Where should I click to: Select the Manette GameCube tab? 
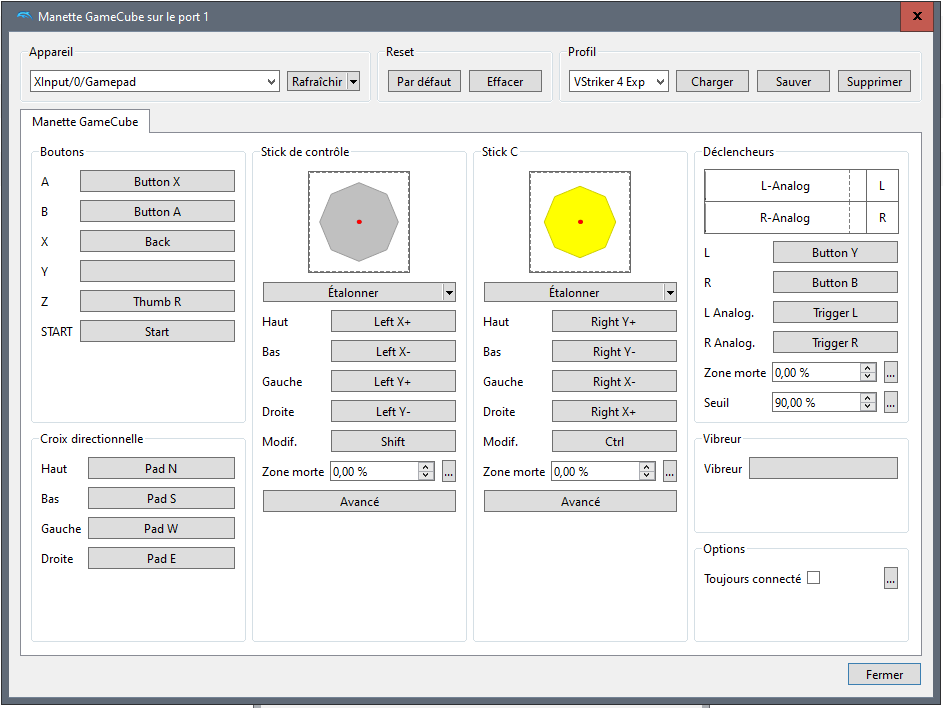click(x=85, y=122)
